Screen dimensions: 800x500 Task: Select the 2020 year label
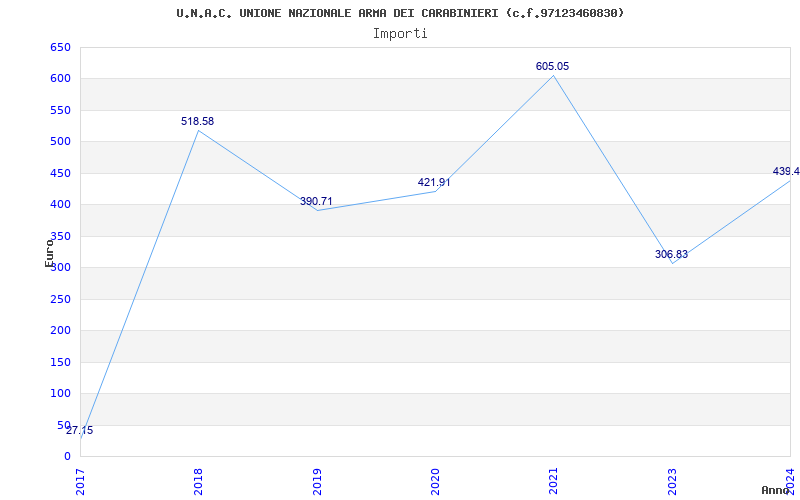click(x=435, y=481)
